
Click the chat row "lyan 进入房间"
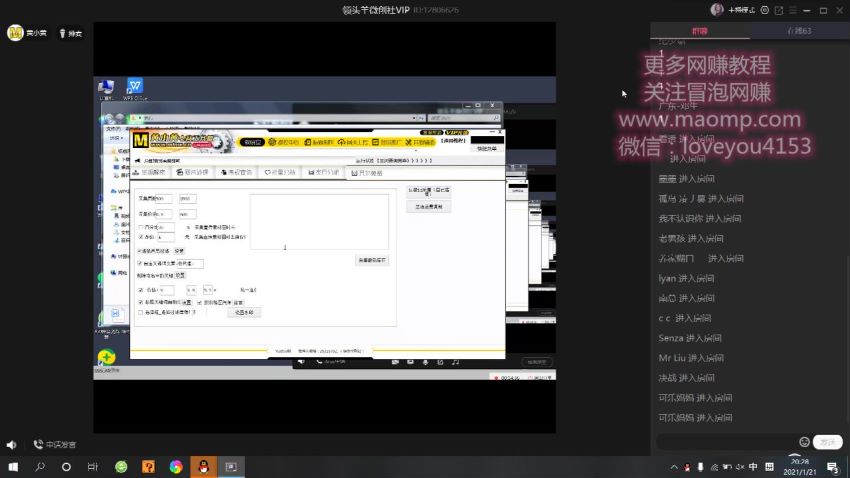[686, 279]
